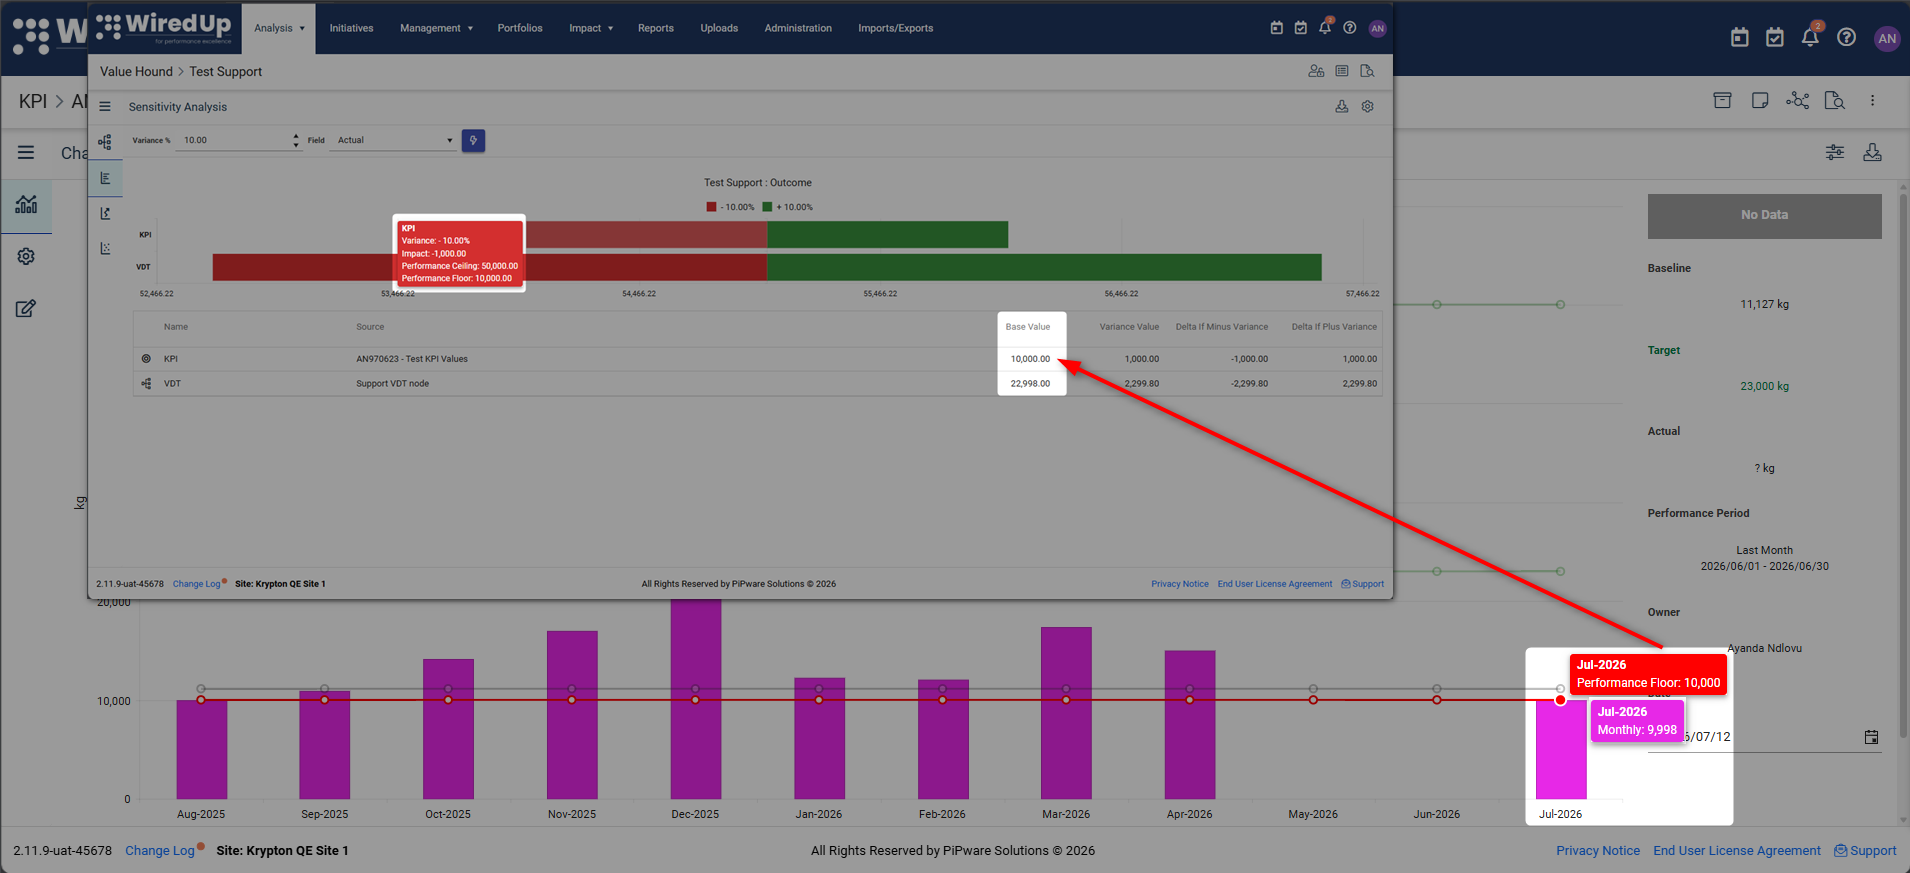Click the Support VDT node source cell

click(x=393, y=384)
